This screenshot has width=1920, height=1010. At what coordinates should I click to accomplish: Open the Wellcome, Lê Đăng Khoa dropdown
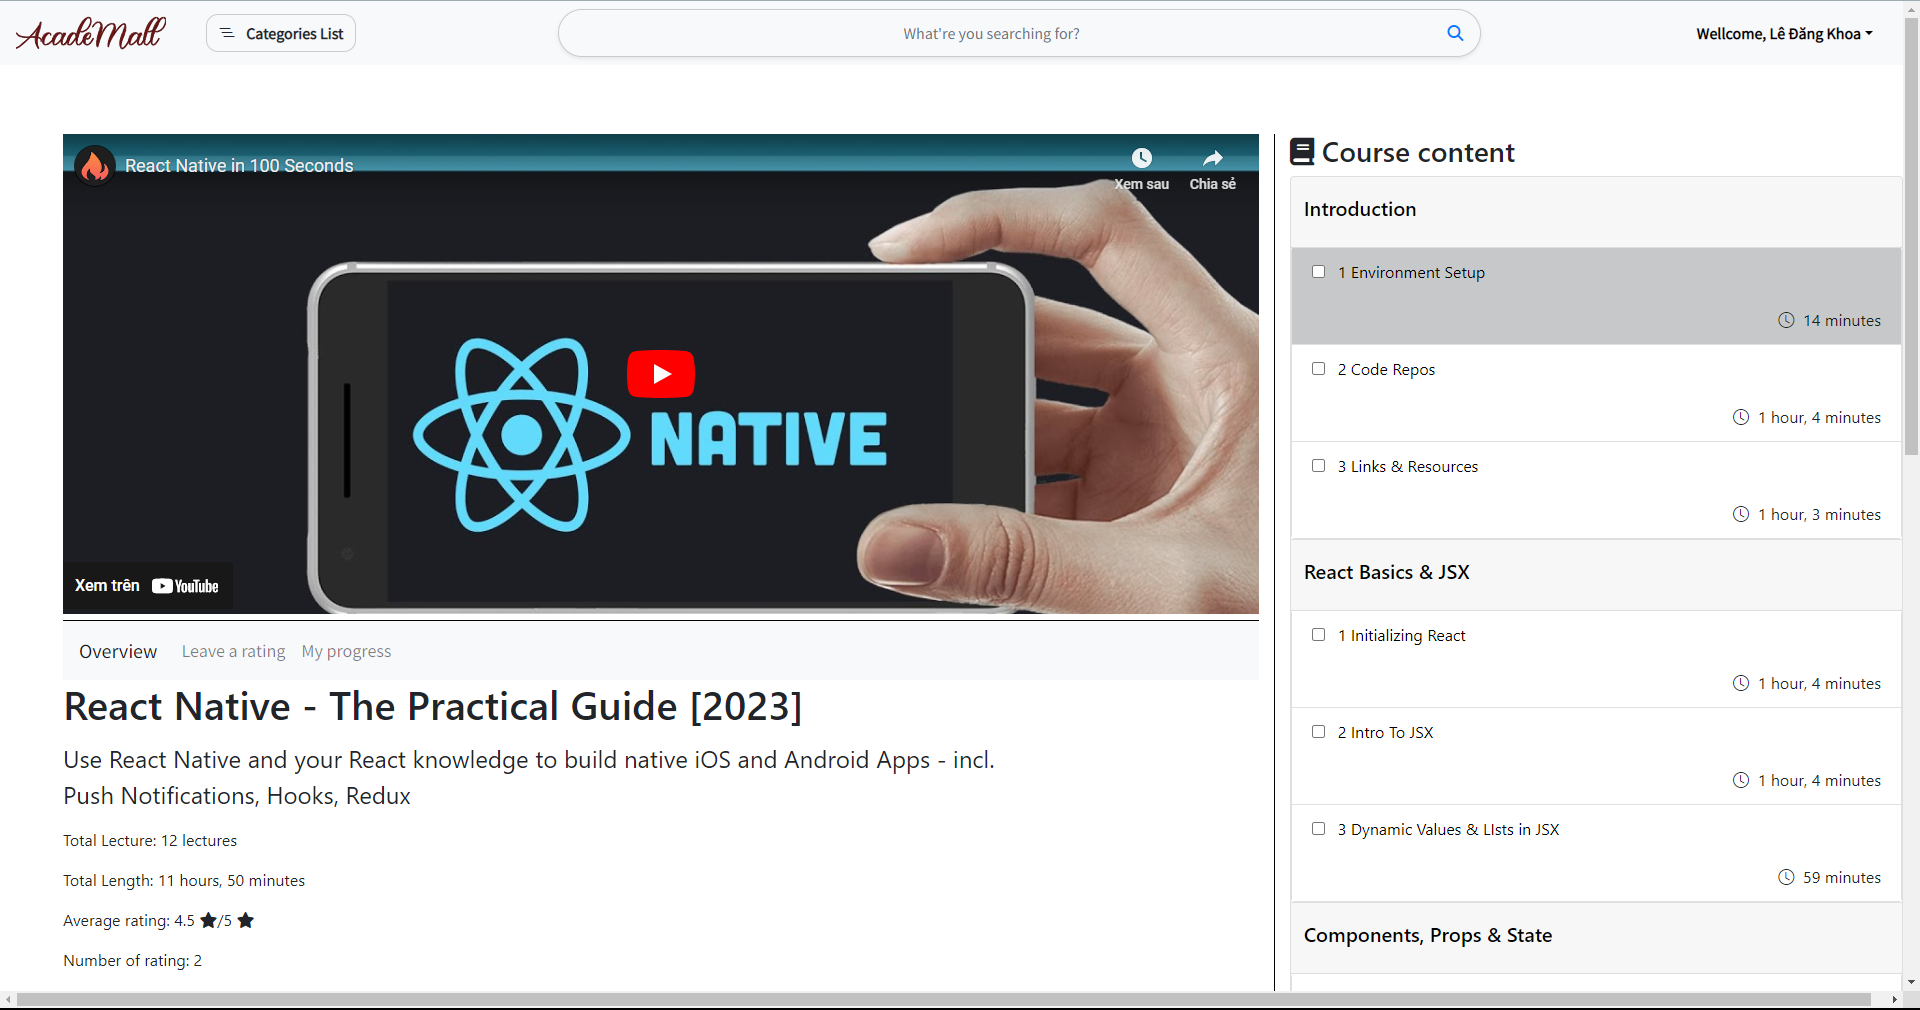[1784, 33]
